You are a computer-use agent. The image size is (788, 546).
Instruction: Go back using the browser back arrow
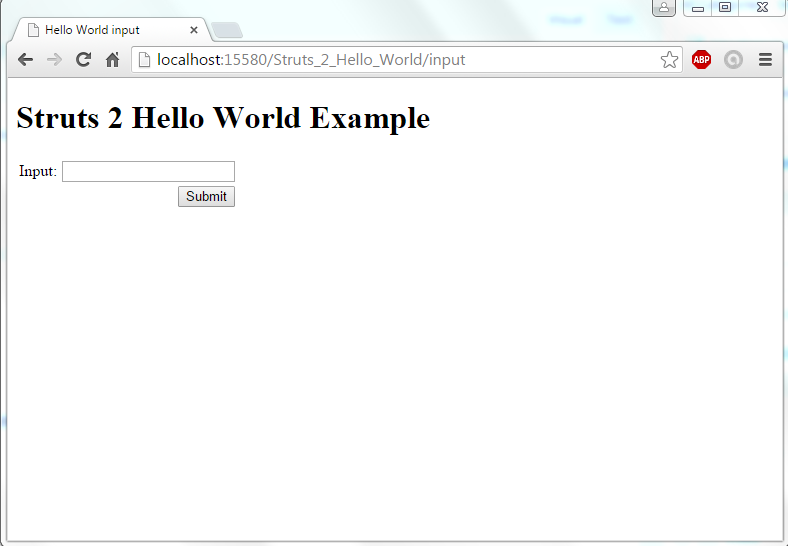[25, 60]
